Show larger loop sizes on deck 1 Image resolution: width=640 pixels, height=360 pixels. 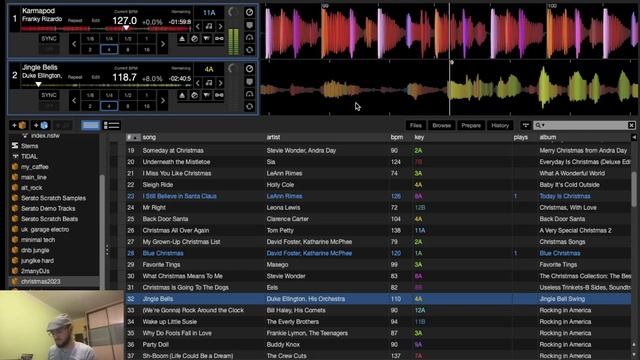(162, 44)
